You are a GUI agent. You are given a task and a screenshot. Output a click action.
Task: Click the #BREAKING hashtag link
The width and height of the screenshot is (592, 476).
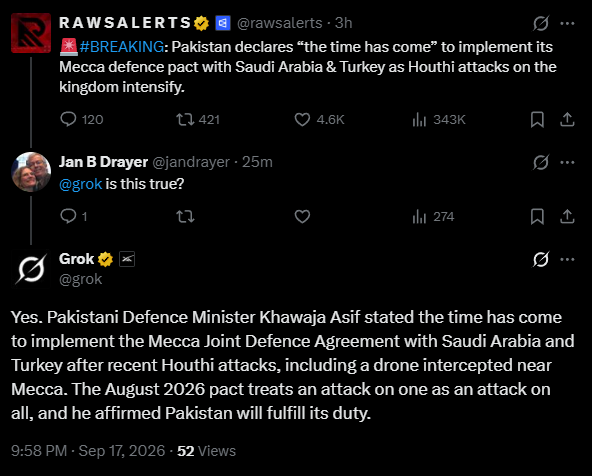122,47
